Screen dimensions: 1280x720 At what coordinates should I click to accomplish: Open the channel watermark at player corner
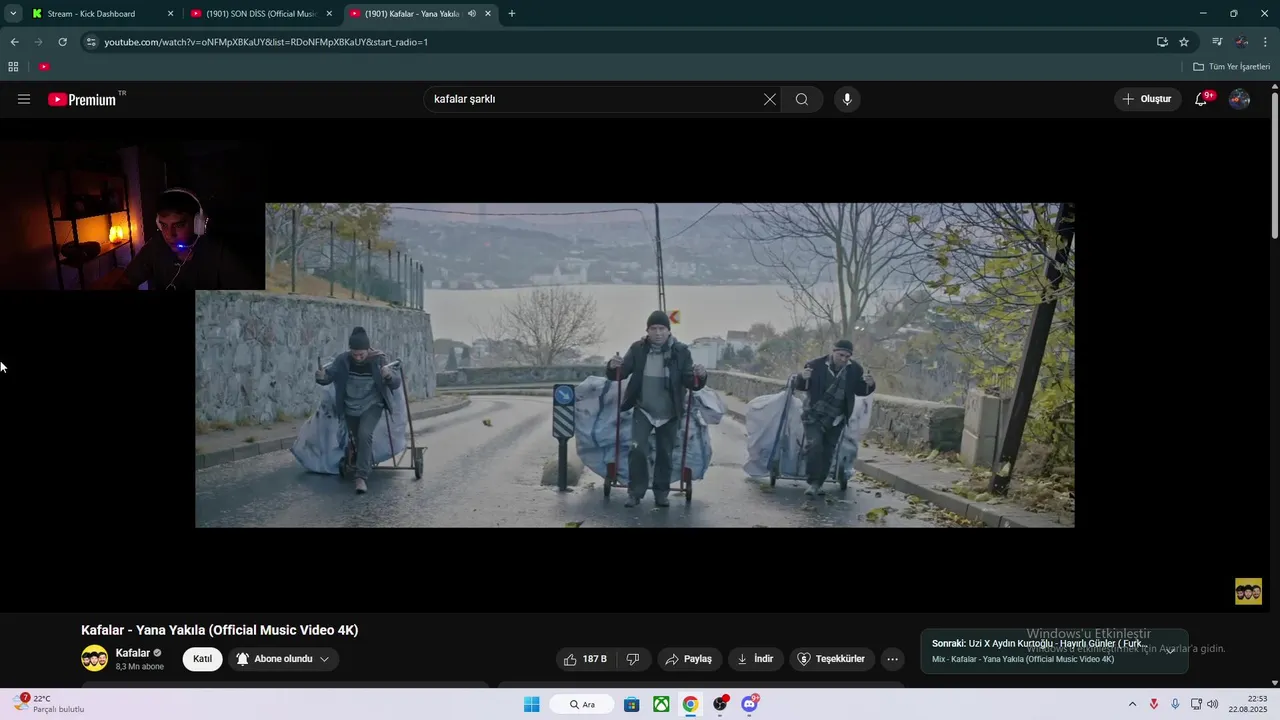tap(1248, 591)
